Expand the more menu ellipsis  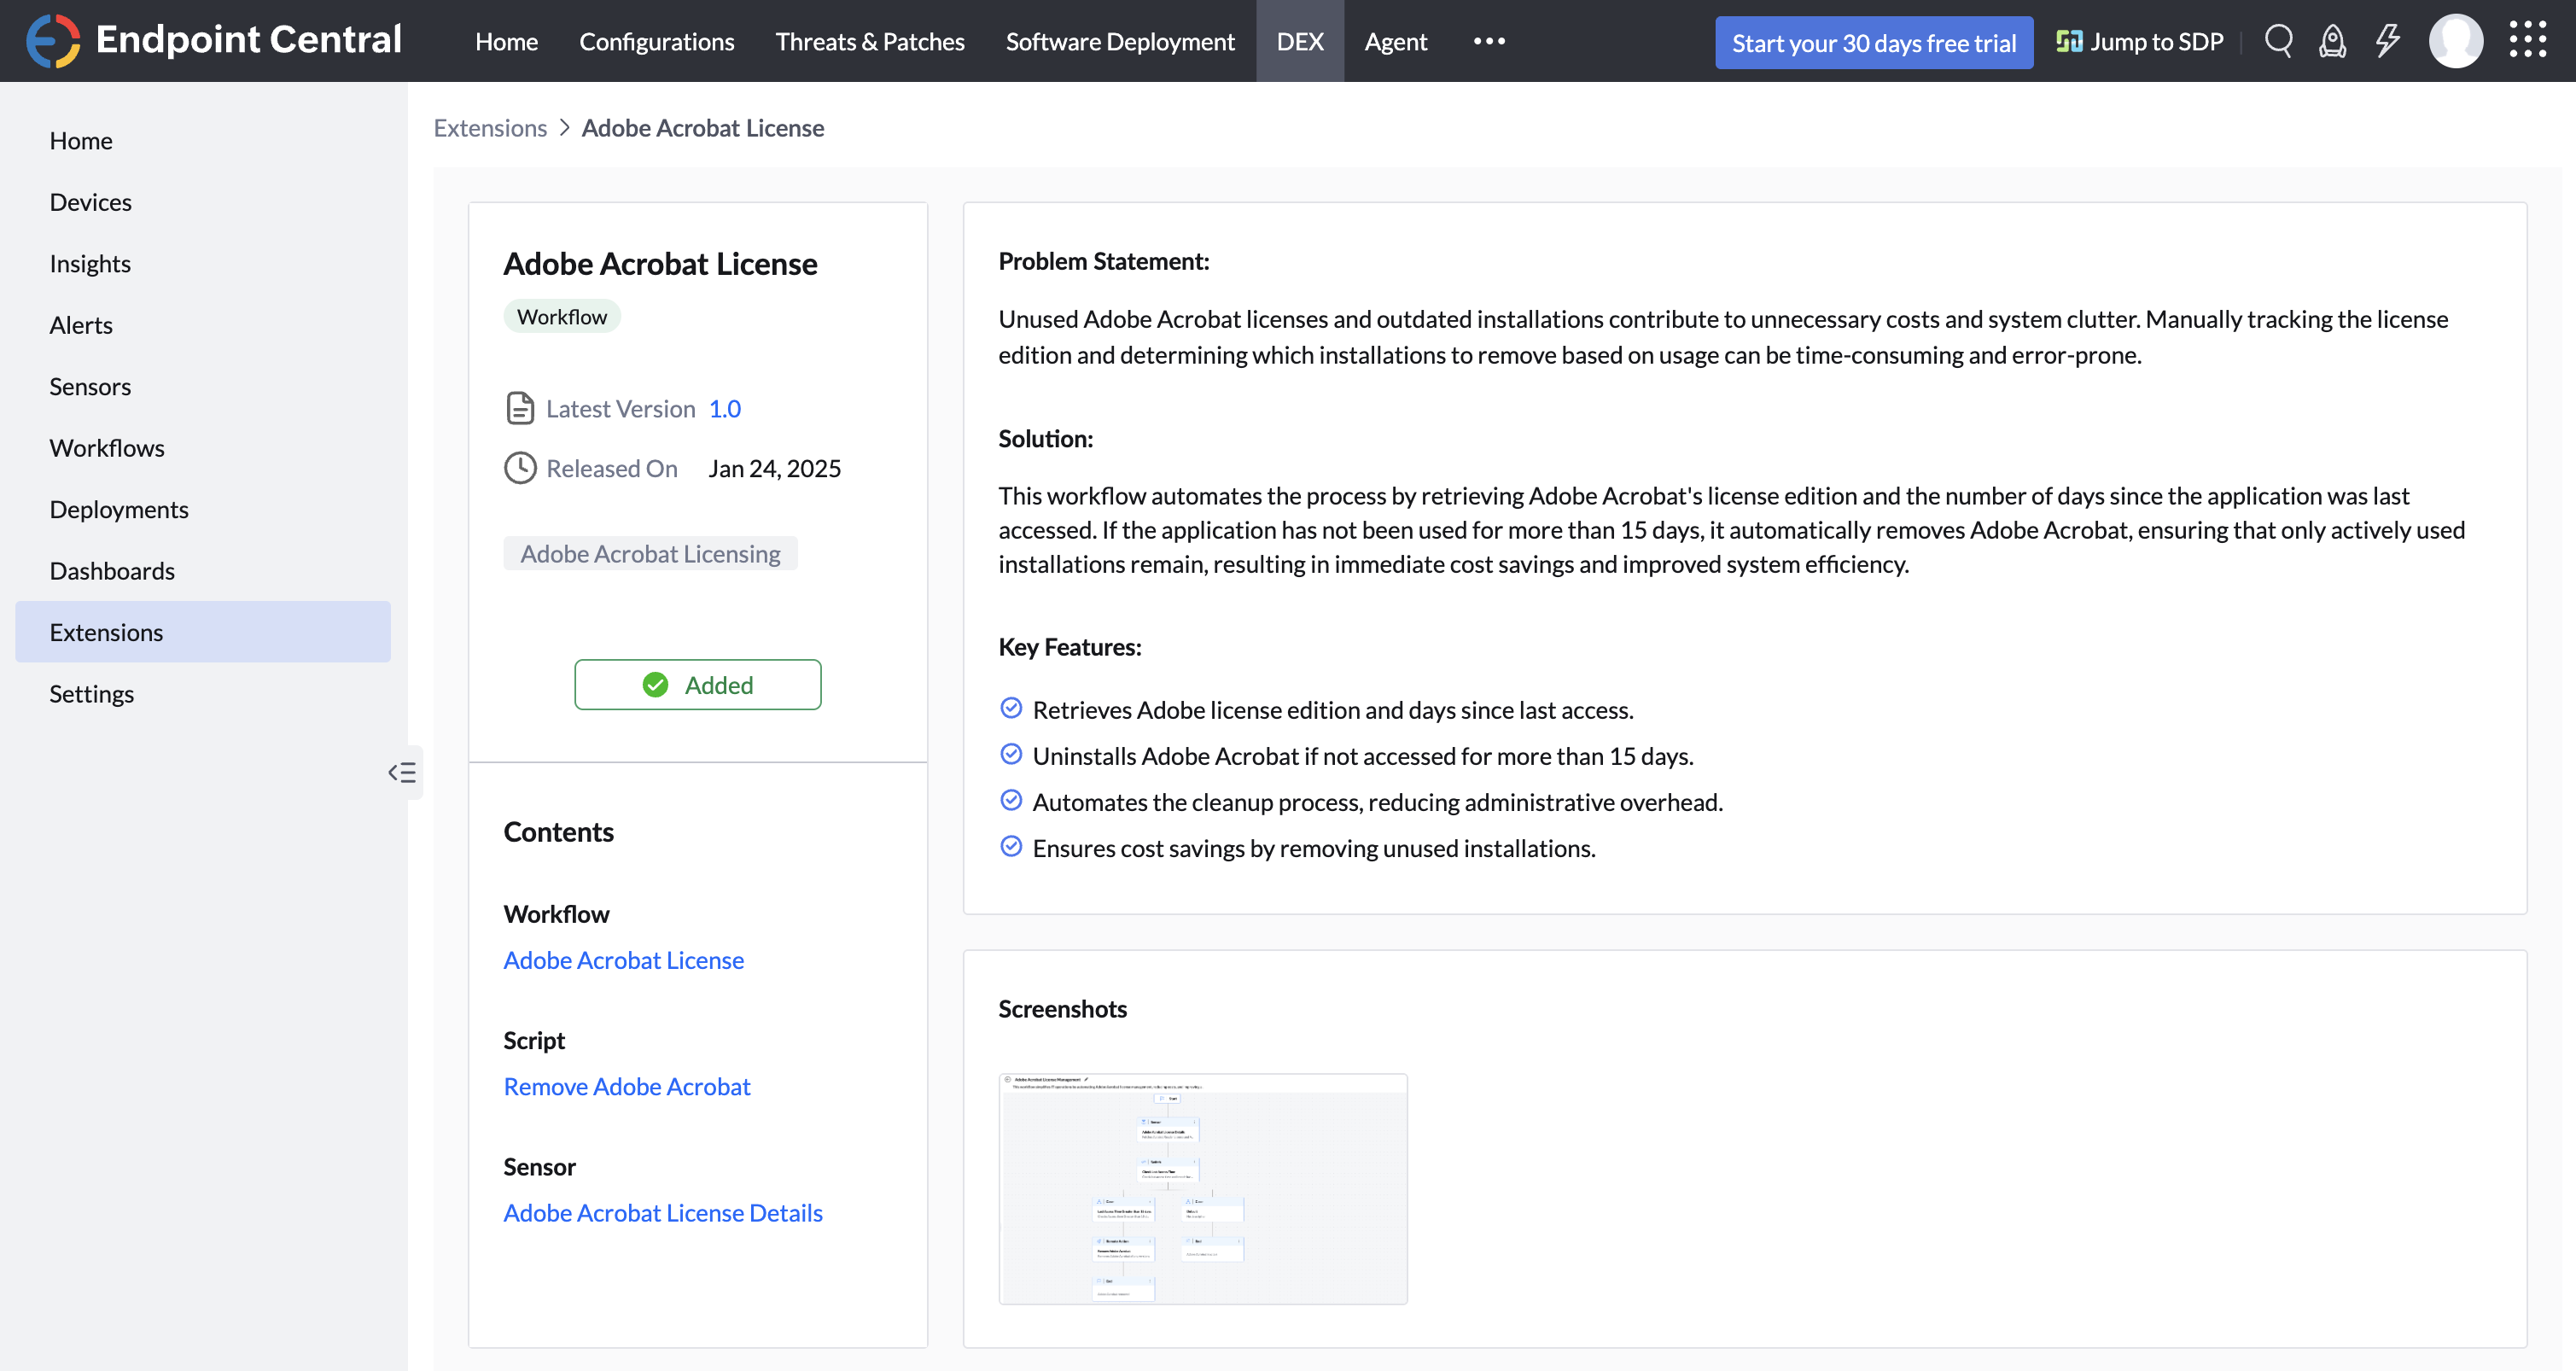(x=1488, y=41)
